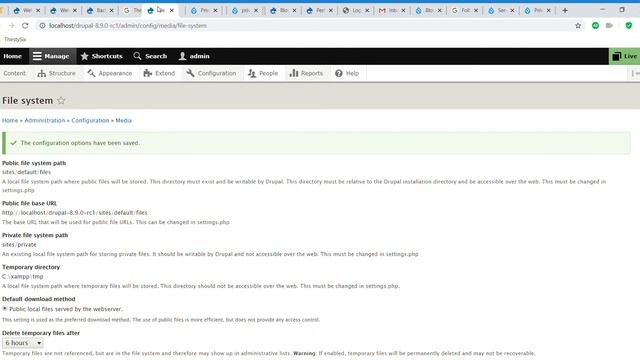Image resolution: width=640 pixels, height=360 pixels.
Task: Open the People admin section
Action: coord(263,73)
